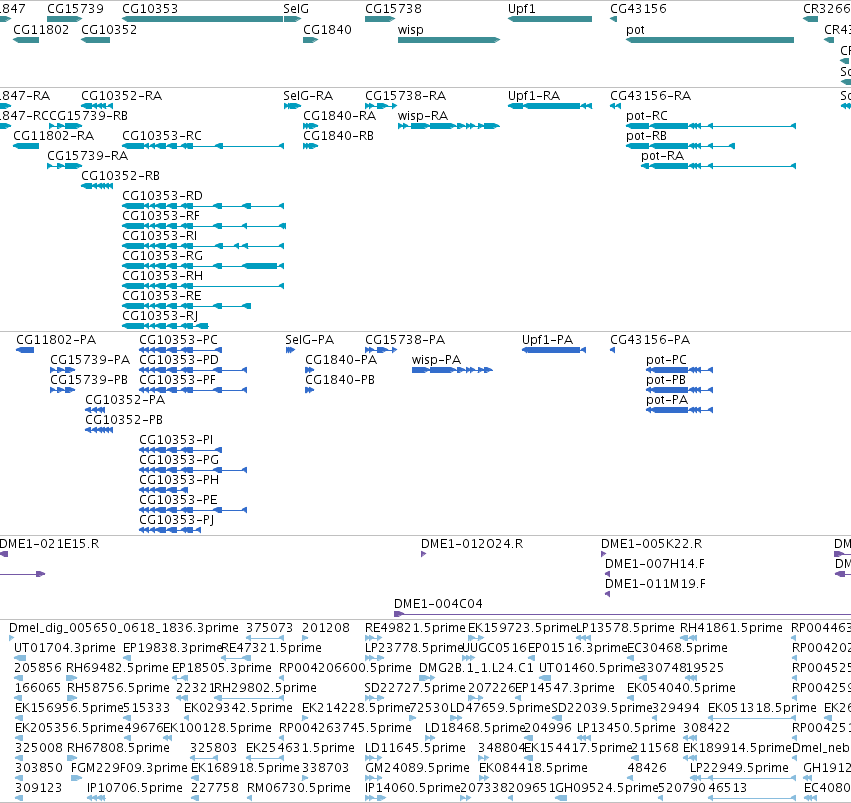Click the SelG gene label
This screenshot has width=851, height=803.
point(296,9)
